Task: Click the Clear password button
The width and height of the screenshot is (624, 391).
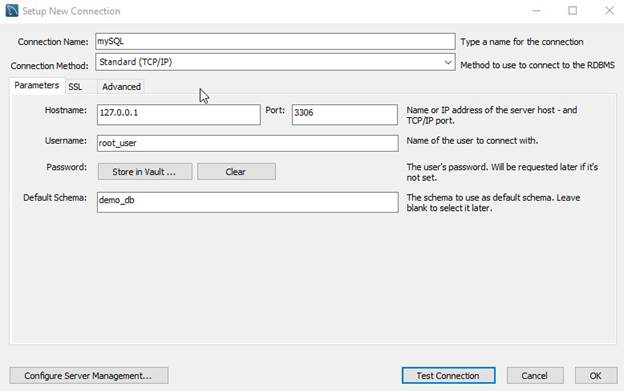Action: tap(236, 172)
